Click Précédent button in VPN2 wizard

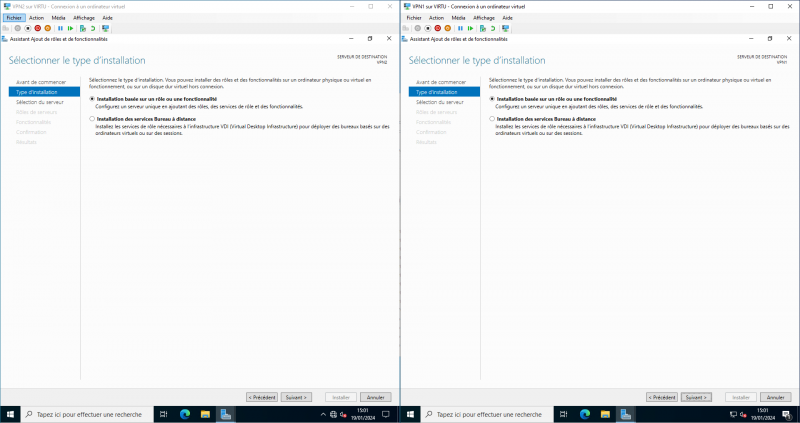(262, 397)
